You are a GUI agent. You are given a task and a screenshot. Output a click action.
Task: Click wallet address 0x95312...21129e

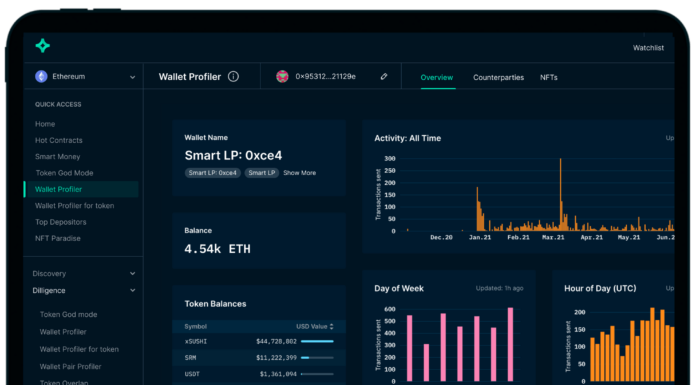tap(325, 76)
